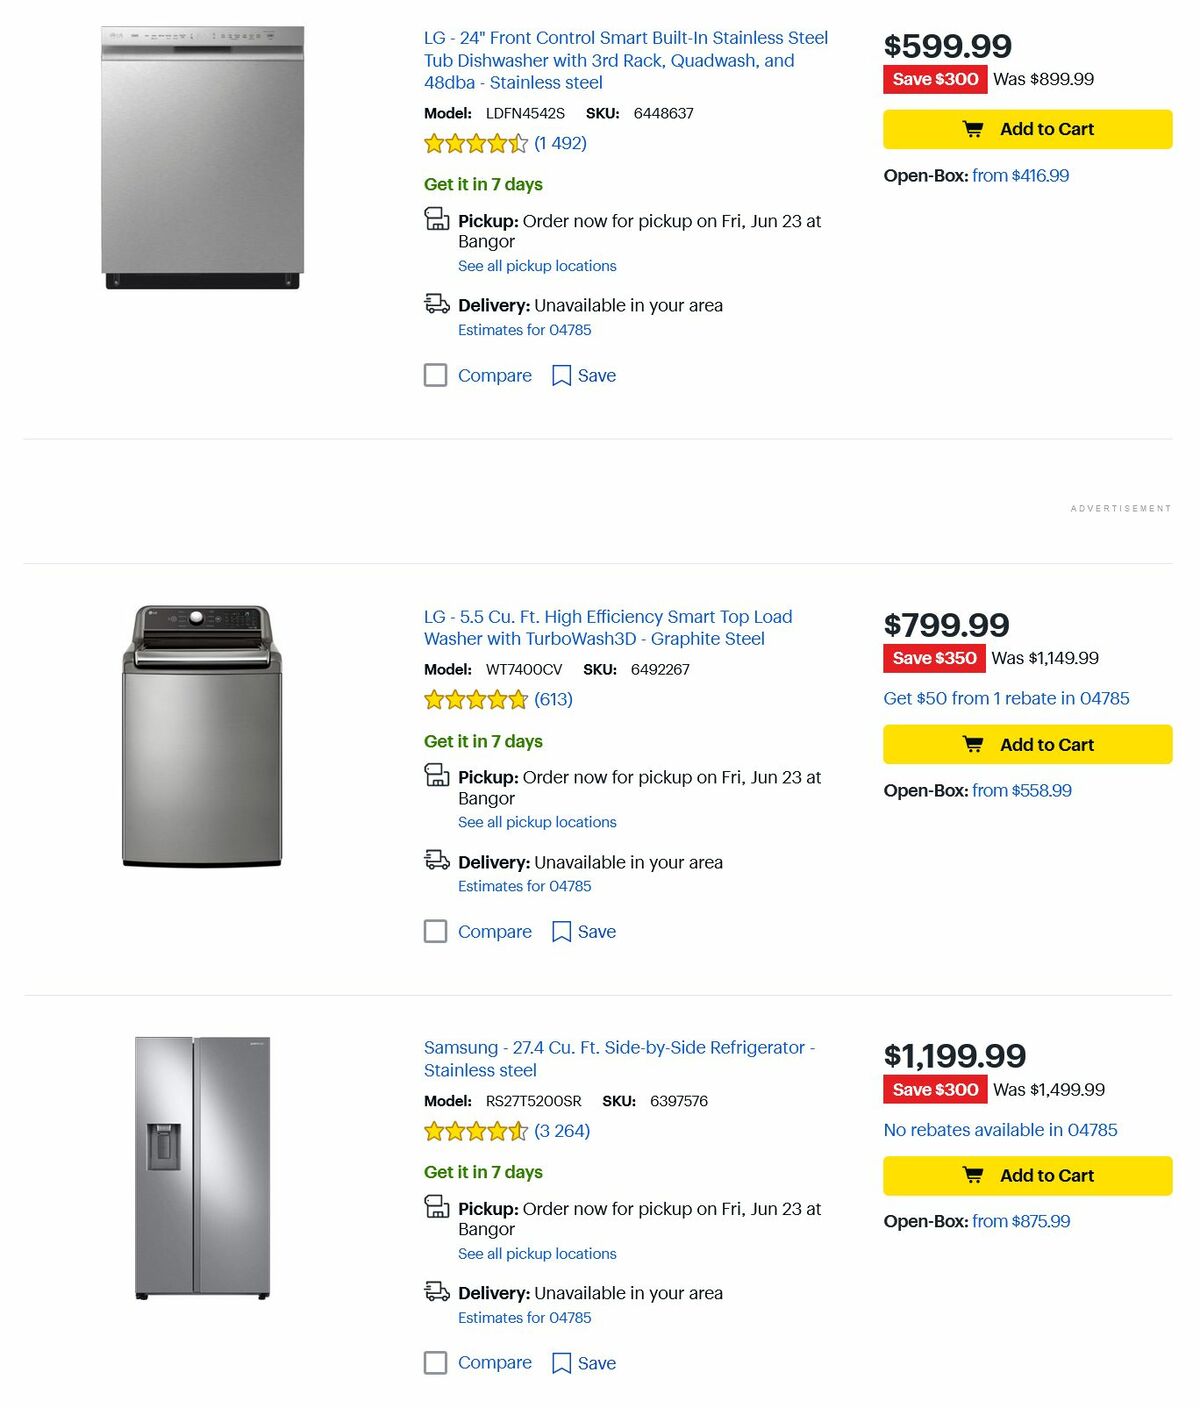Click the Save bookmark icon beside the washer's Compare
The height and width of the screenshot is (1408, 1200).
click(562, 931)
